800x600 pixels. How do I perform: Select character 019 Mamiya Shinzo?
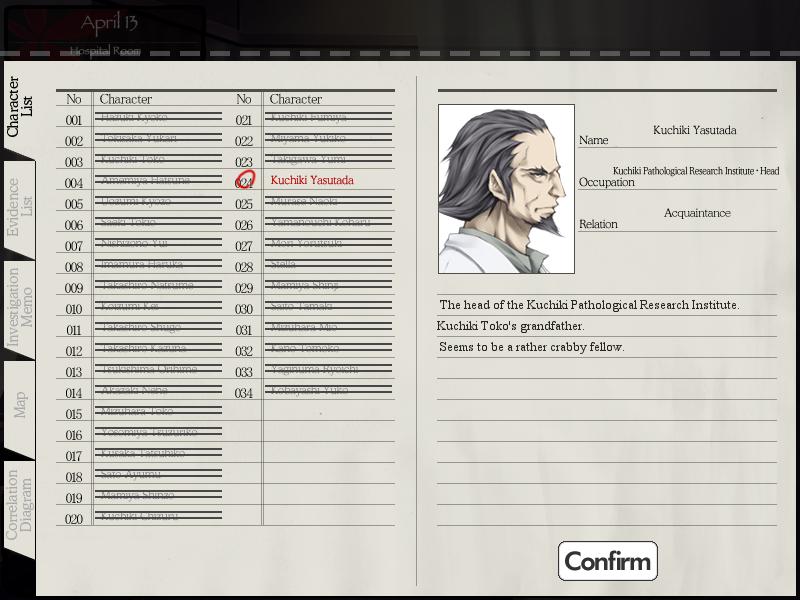point(137,495)
